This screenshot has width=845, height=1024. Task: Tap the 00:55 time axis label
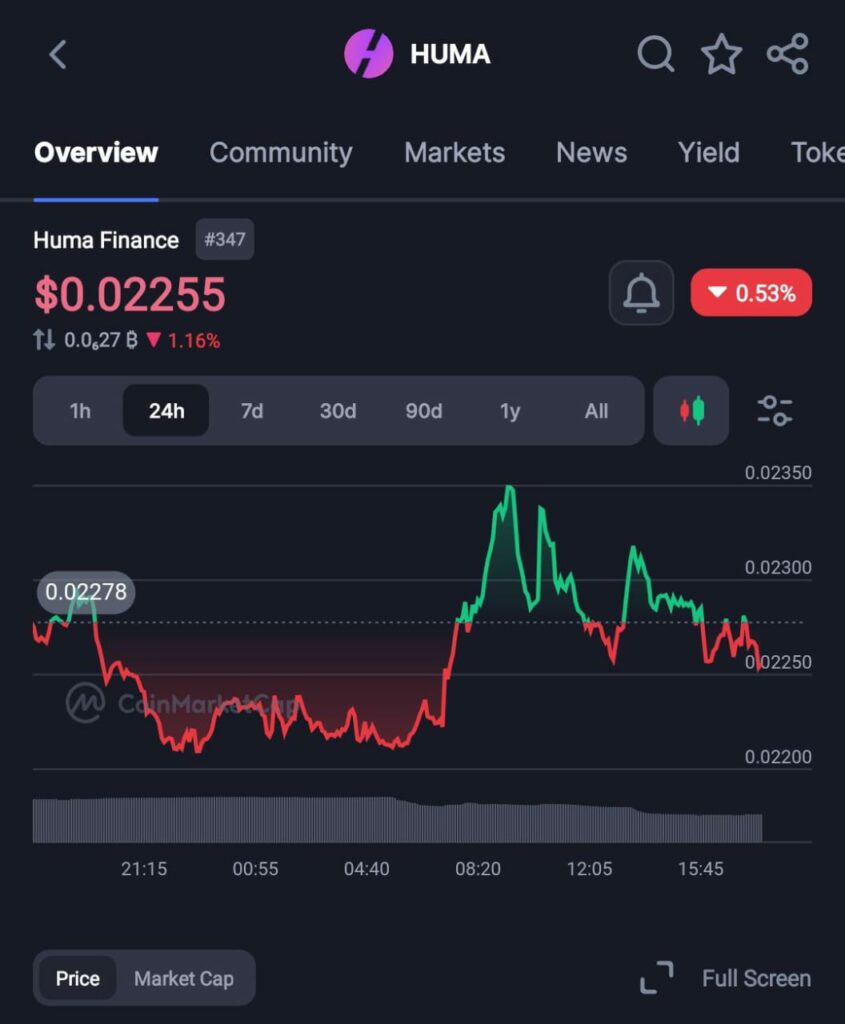point(255,869)
